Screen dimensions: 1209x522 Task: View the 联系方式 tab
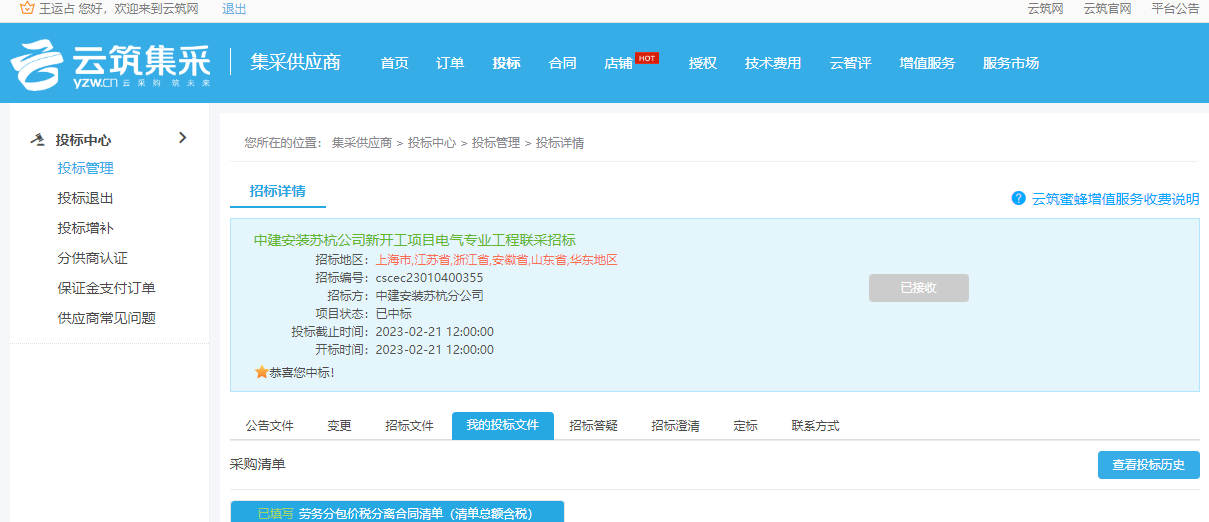[x=815, y=425]
